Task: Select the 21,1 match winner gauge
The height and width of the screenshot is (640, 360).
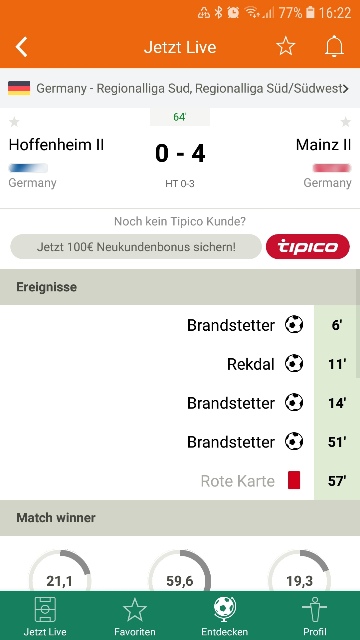Action: 60,571
